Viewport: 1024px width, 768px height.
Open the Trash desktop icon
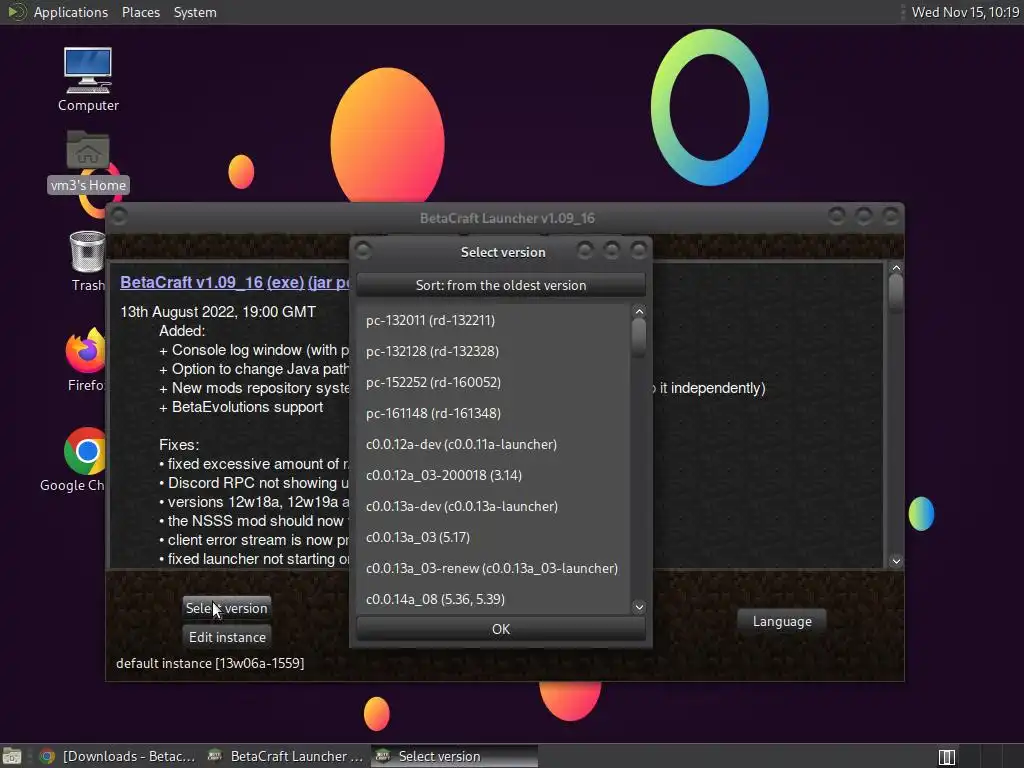pyautogui.click(x=88, y=261)
